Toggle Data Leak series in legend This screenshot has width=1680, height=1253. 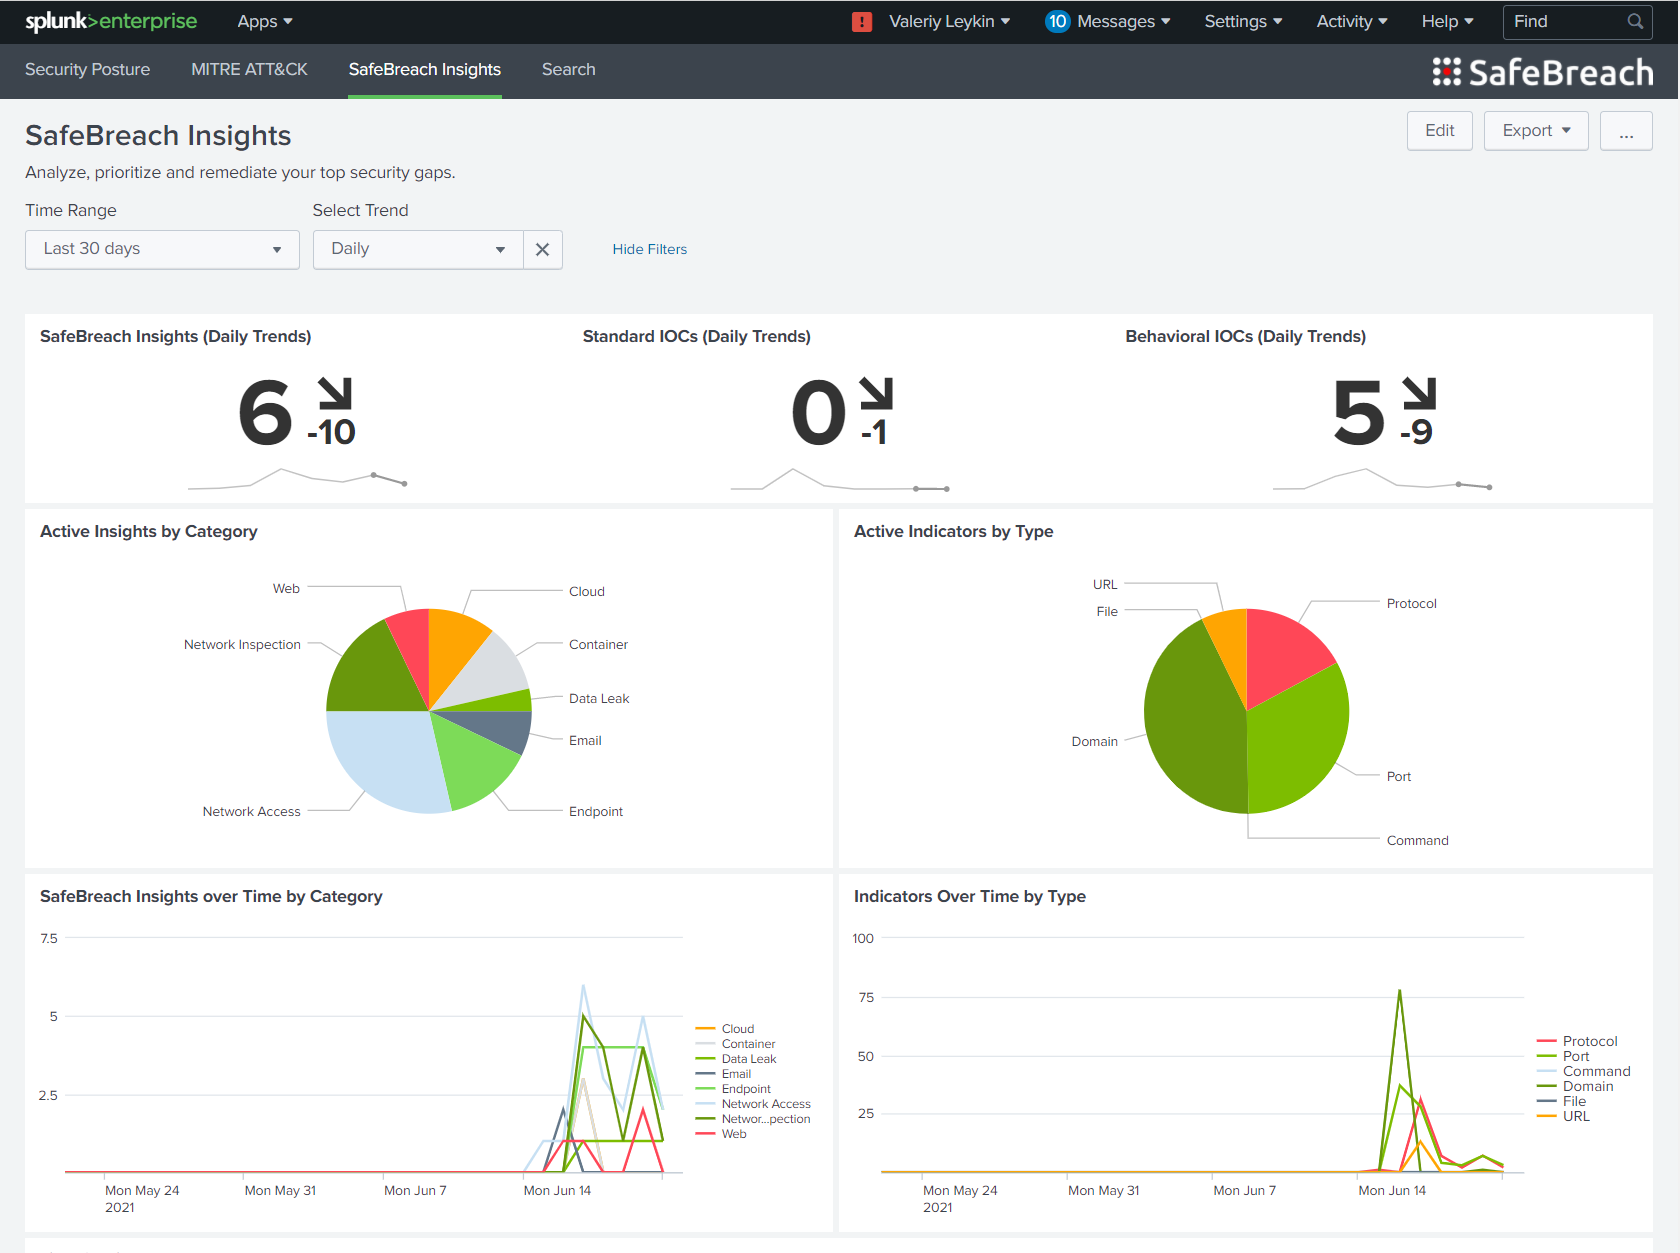click(x=736, y=1059)
